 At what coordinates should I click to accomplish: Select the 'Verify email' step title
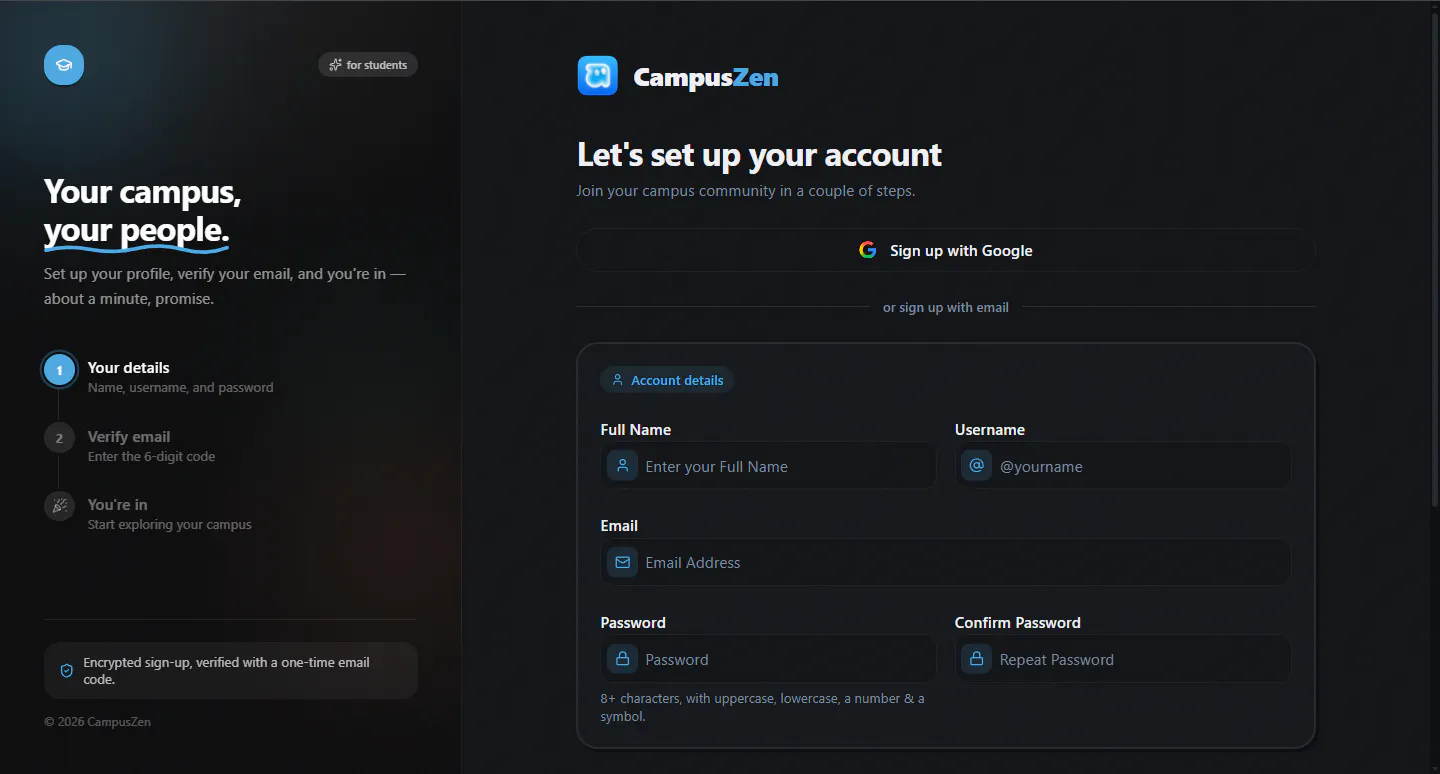129,436
